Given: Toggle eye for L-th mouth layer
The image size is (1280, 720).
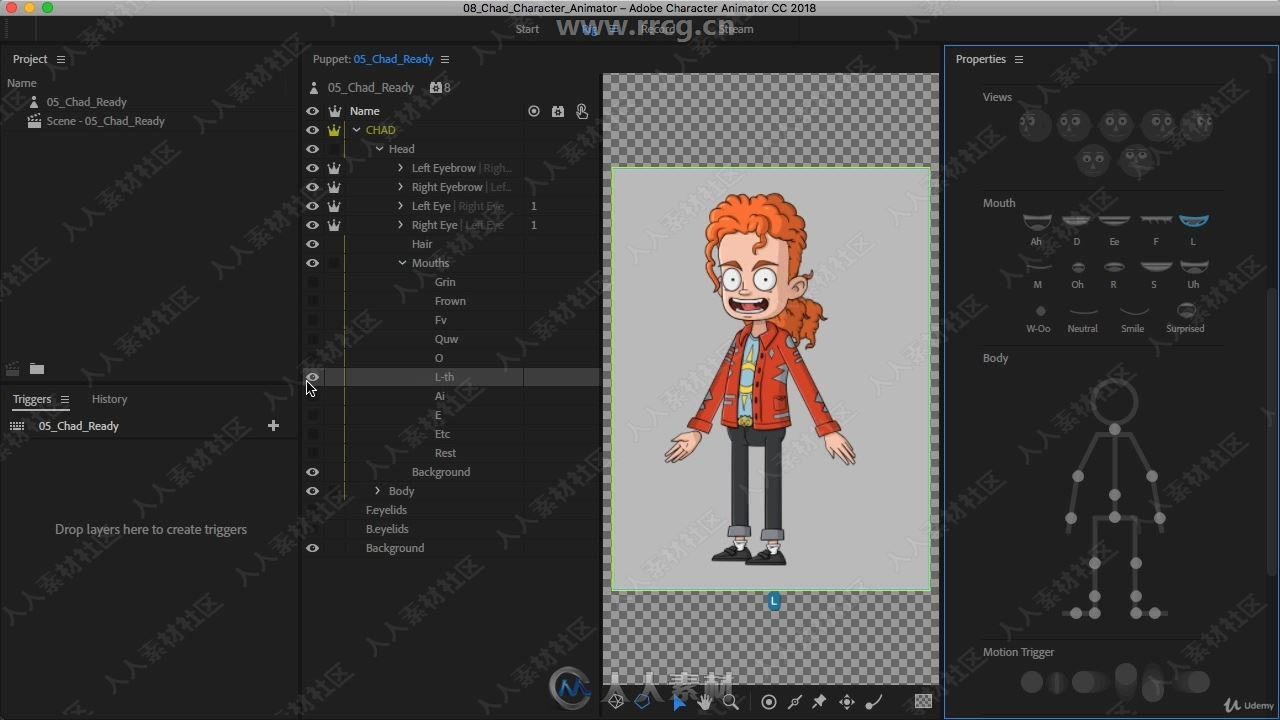Looking at the screenshot, I should (313, 377).
